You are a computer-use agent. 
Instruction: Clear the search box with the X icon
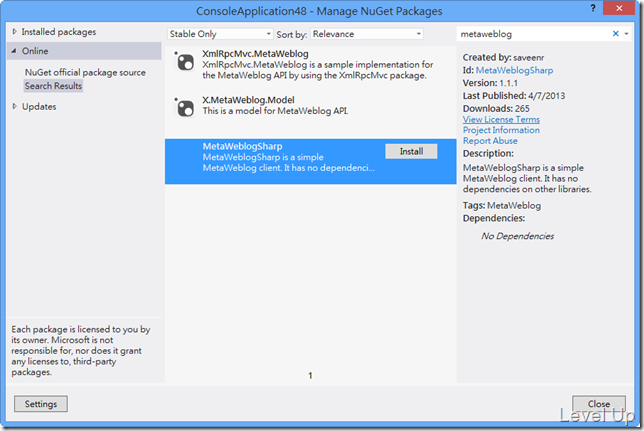pos(615,34)
